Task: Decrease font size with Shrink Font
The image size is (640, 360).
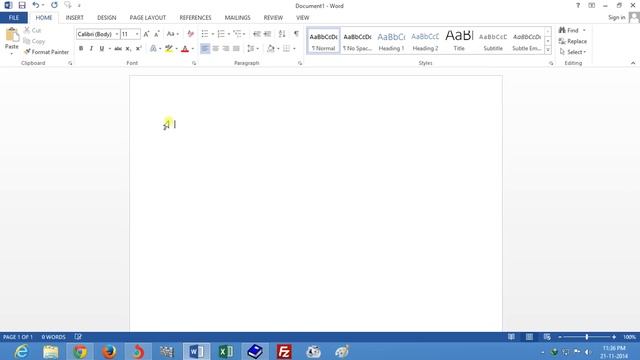Action: [x=157, y=34]
